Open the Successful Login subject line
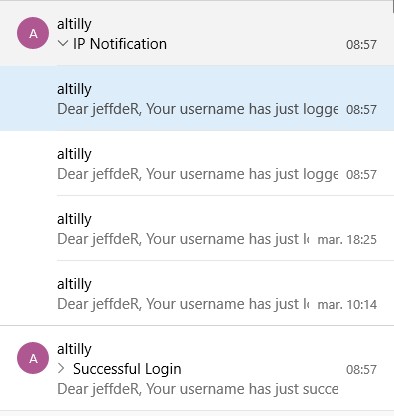 pyautogui.click(x=127, y=369)
